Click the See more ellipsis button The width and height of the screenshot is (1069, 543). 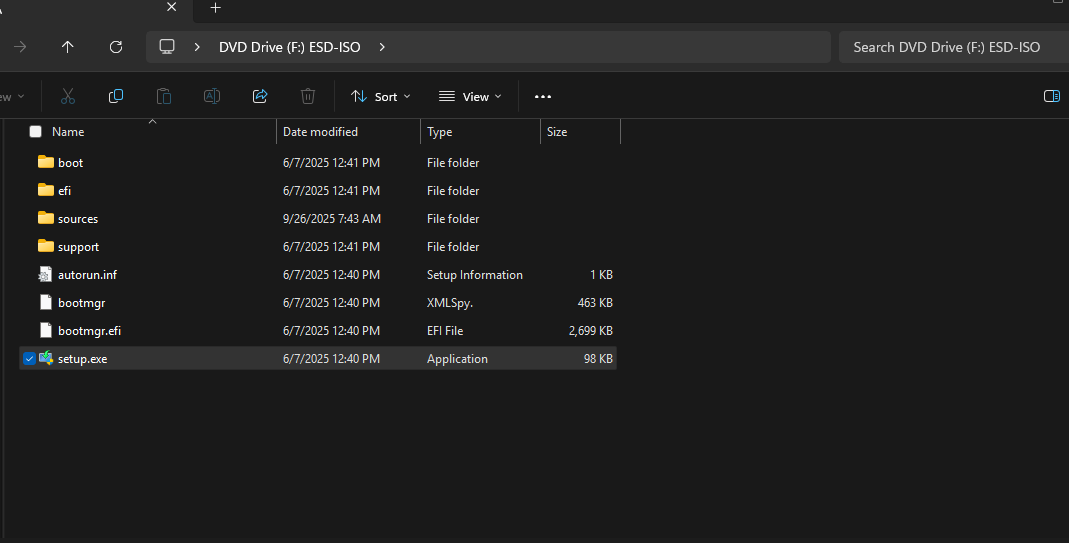[x=543, y=97]
